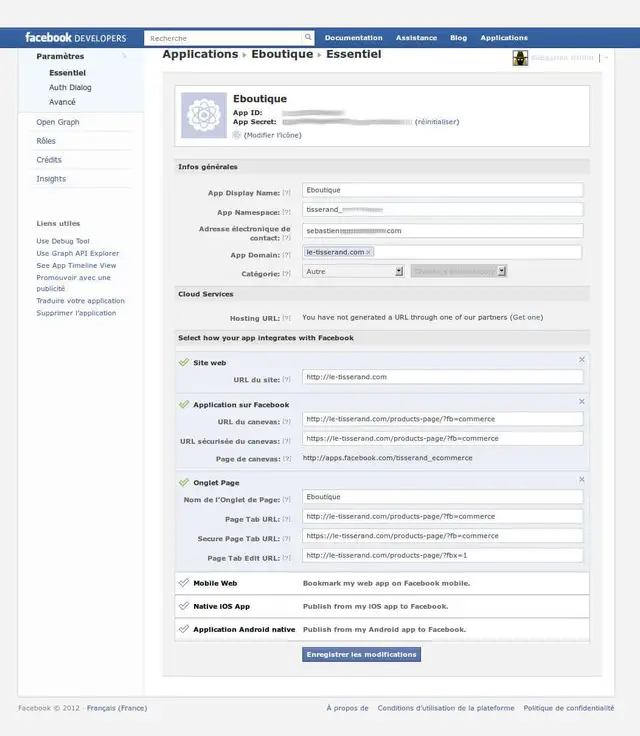Click help icon for App Domain
This screenshot has width=640, height=736.
[286, 255]
